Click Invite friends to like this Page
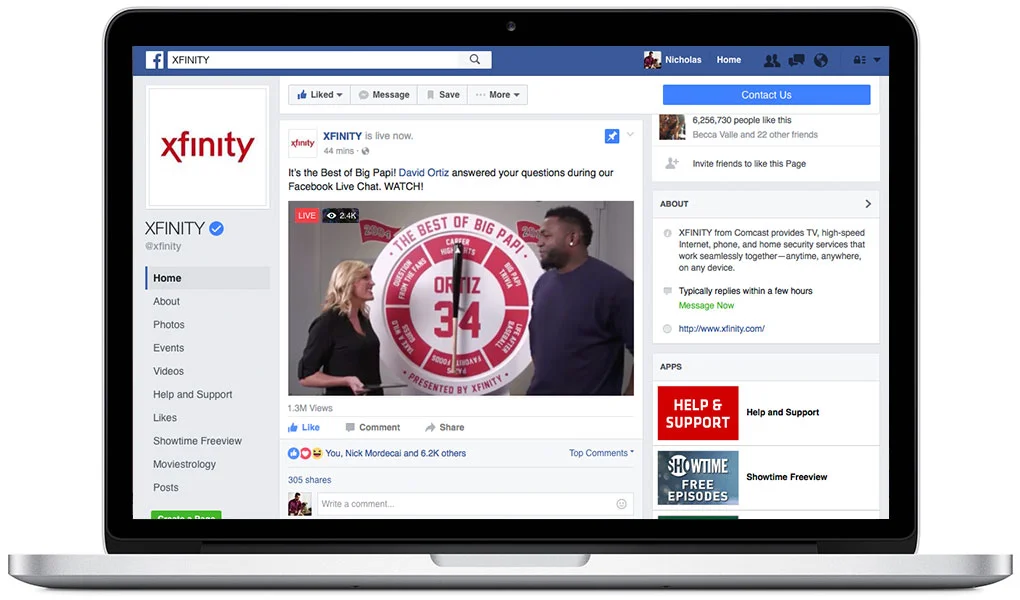Image resolution: width=1020 pixels, height=600 pixels. (x=749, y=164)
